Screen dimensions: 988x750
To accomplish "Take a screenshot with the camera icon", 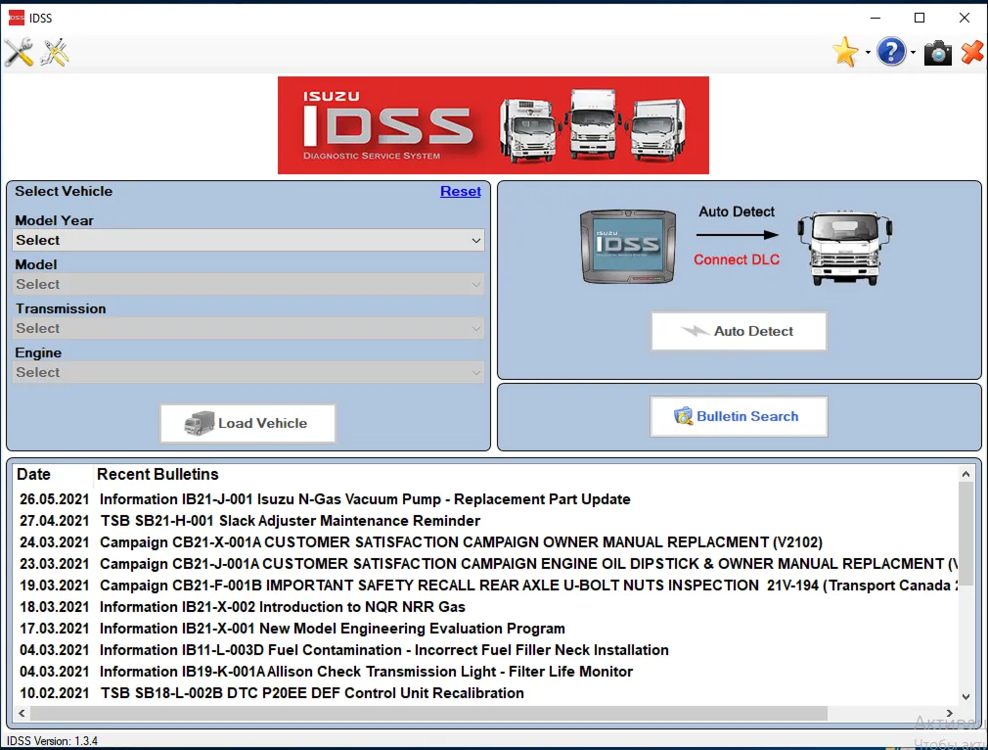I will tap(937, 52).
